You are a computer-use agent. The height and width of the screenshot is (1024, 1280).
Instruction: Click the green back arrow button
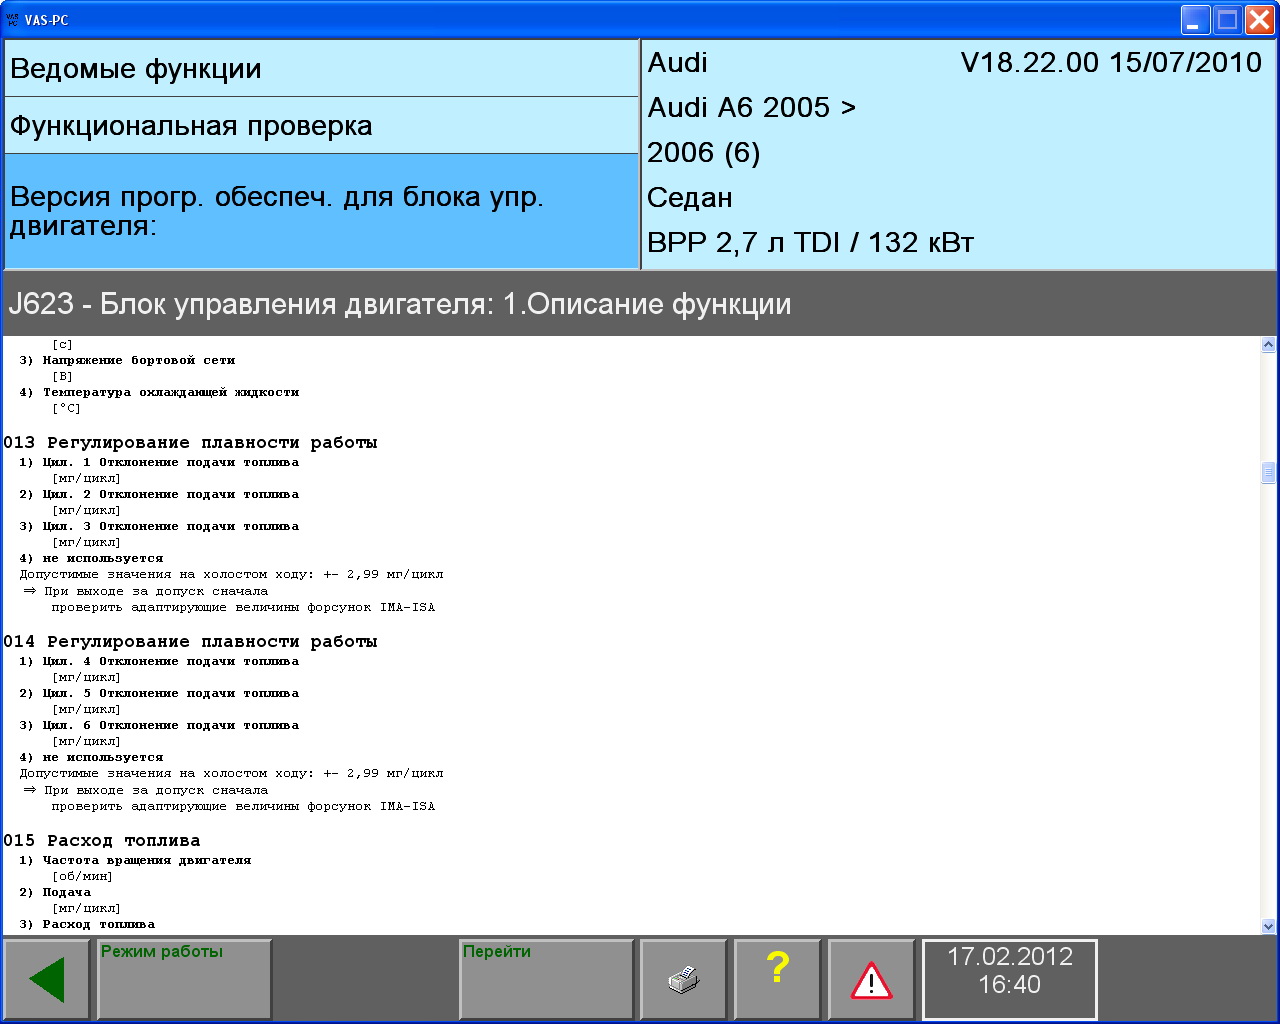click(x=47, y=980)
